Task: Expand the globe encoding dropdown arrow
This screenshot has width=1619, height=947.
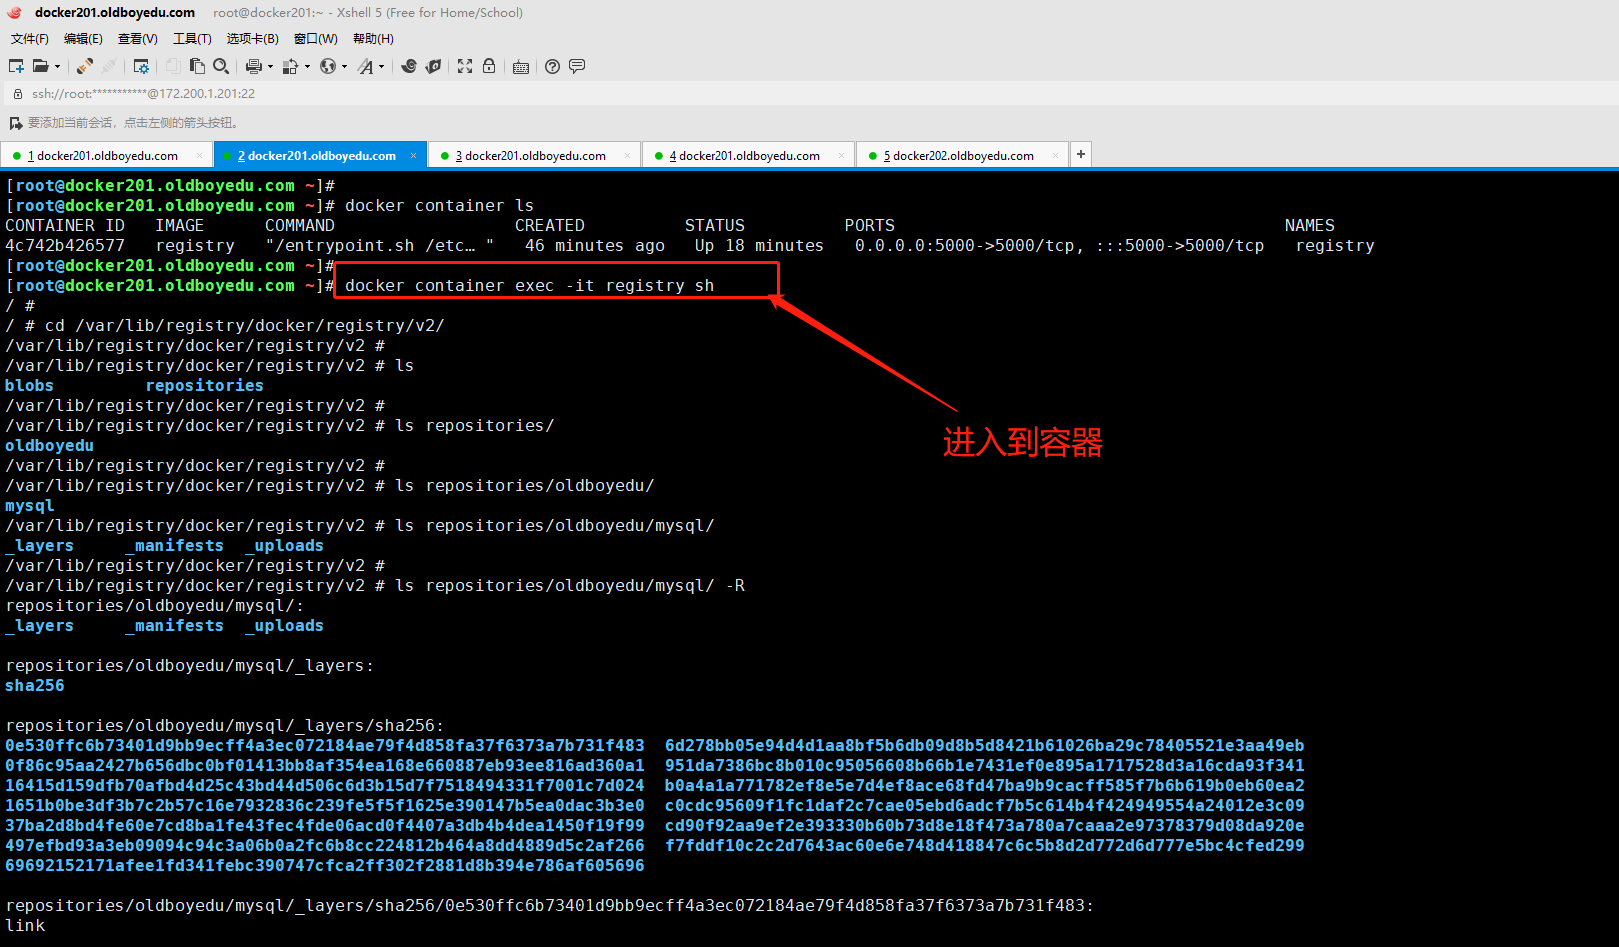Action: click(x=344, y=67)
